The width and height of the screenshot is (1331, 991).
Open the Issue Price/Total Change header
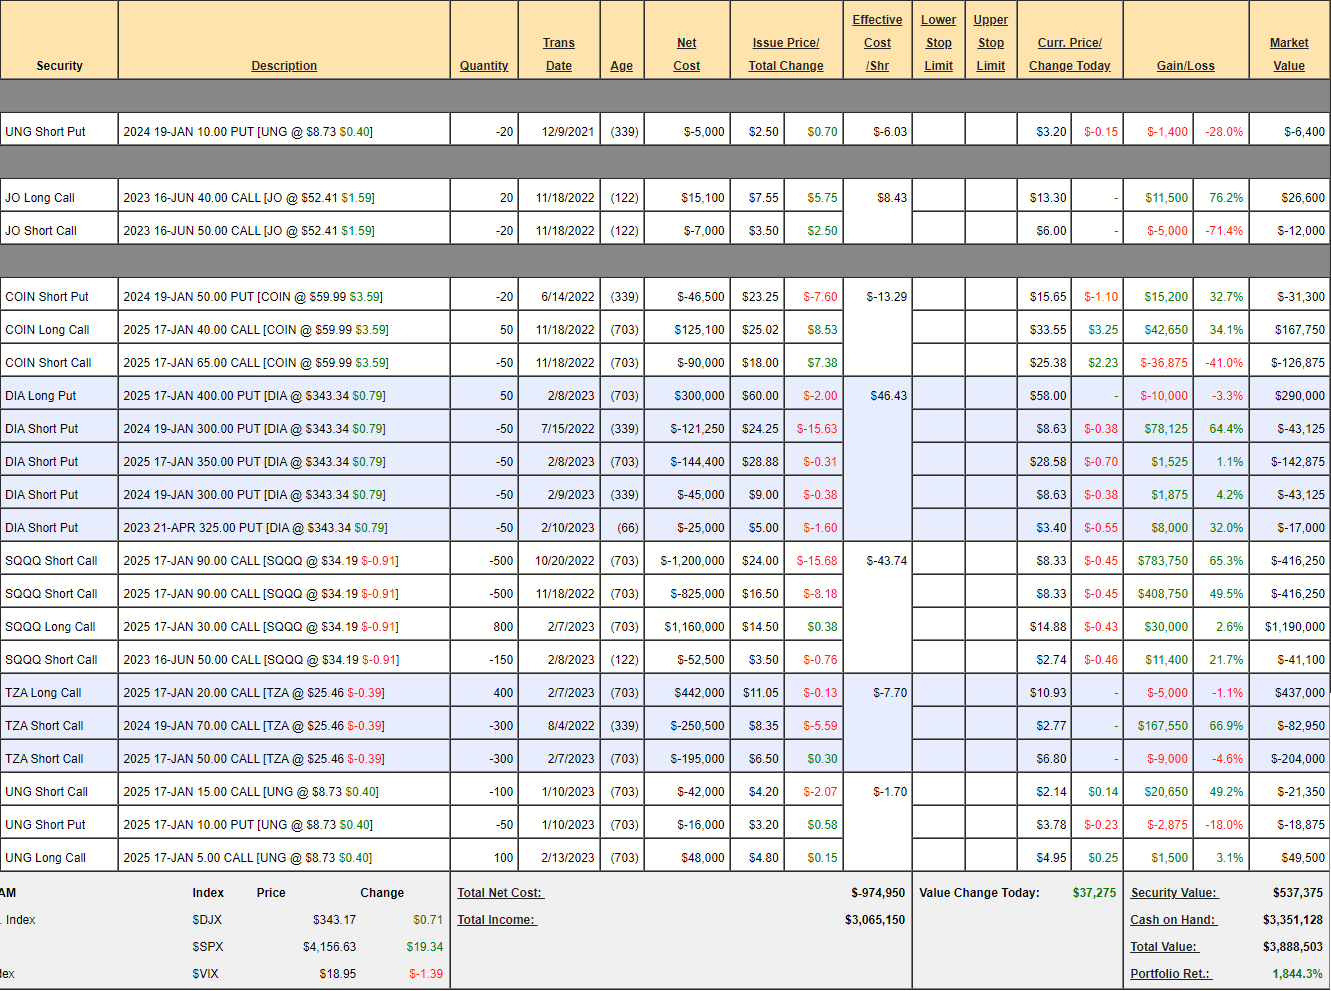pos(786,55)
